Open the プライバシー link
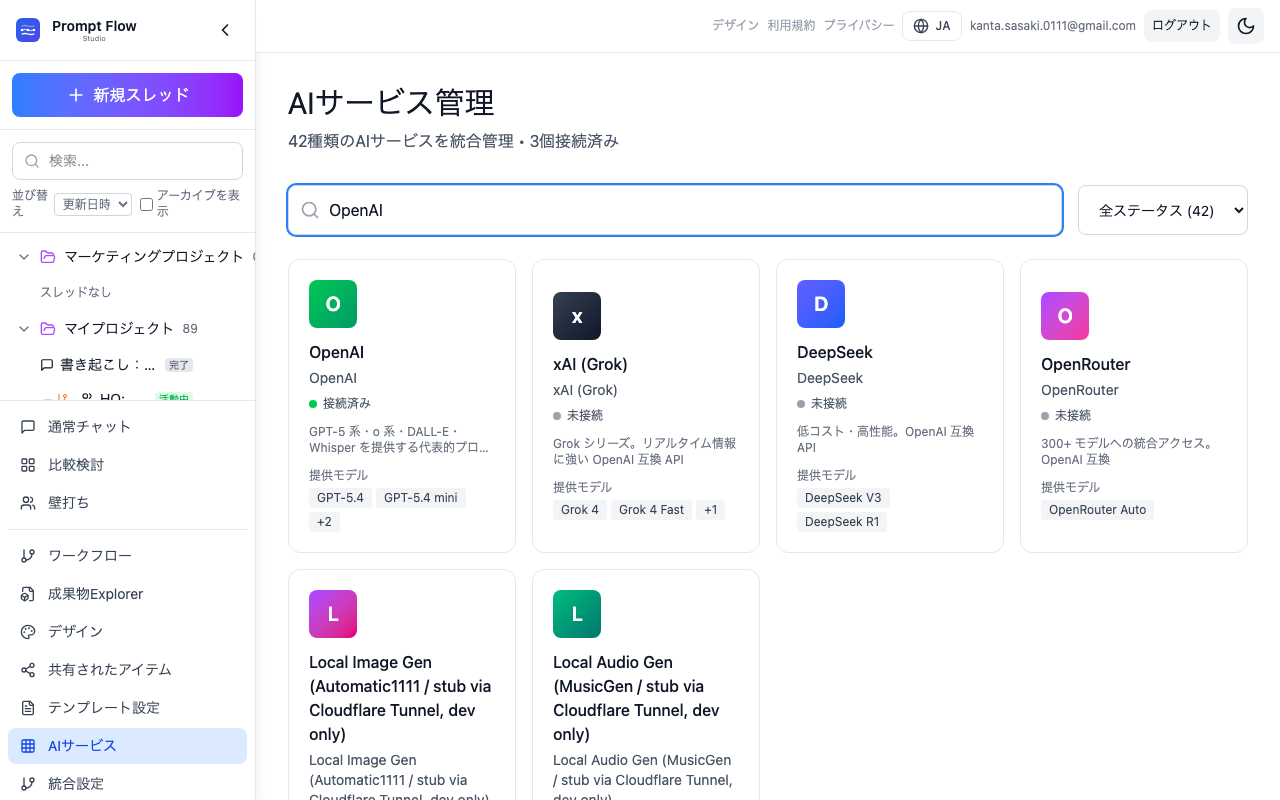This screenshot has height=800, width=1280. click(859, 26)
